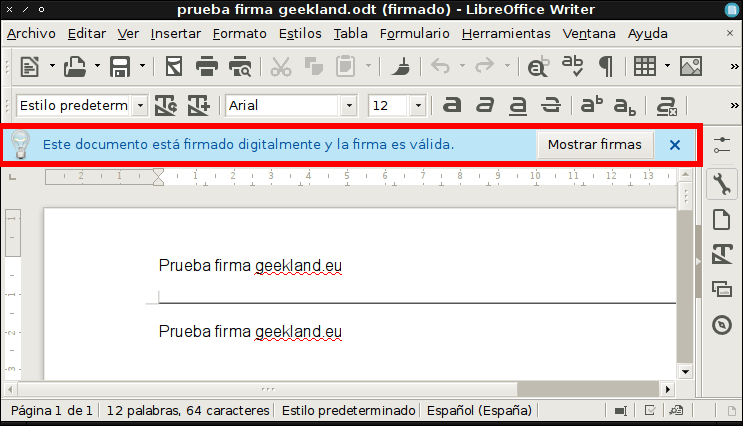Toggle underline formatting
The height and width of the screenshot is (426, 743).
518,105
